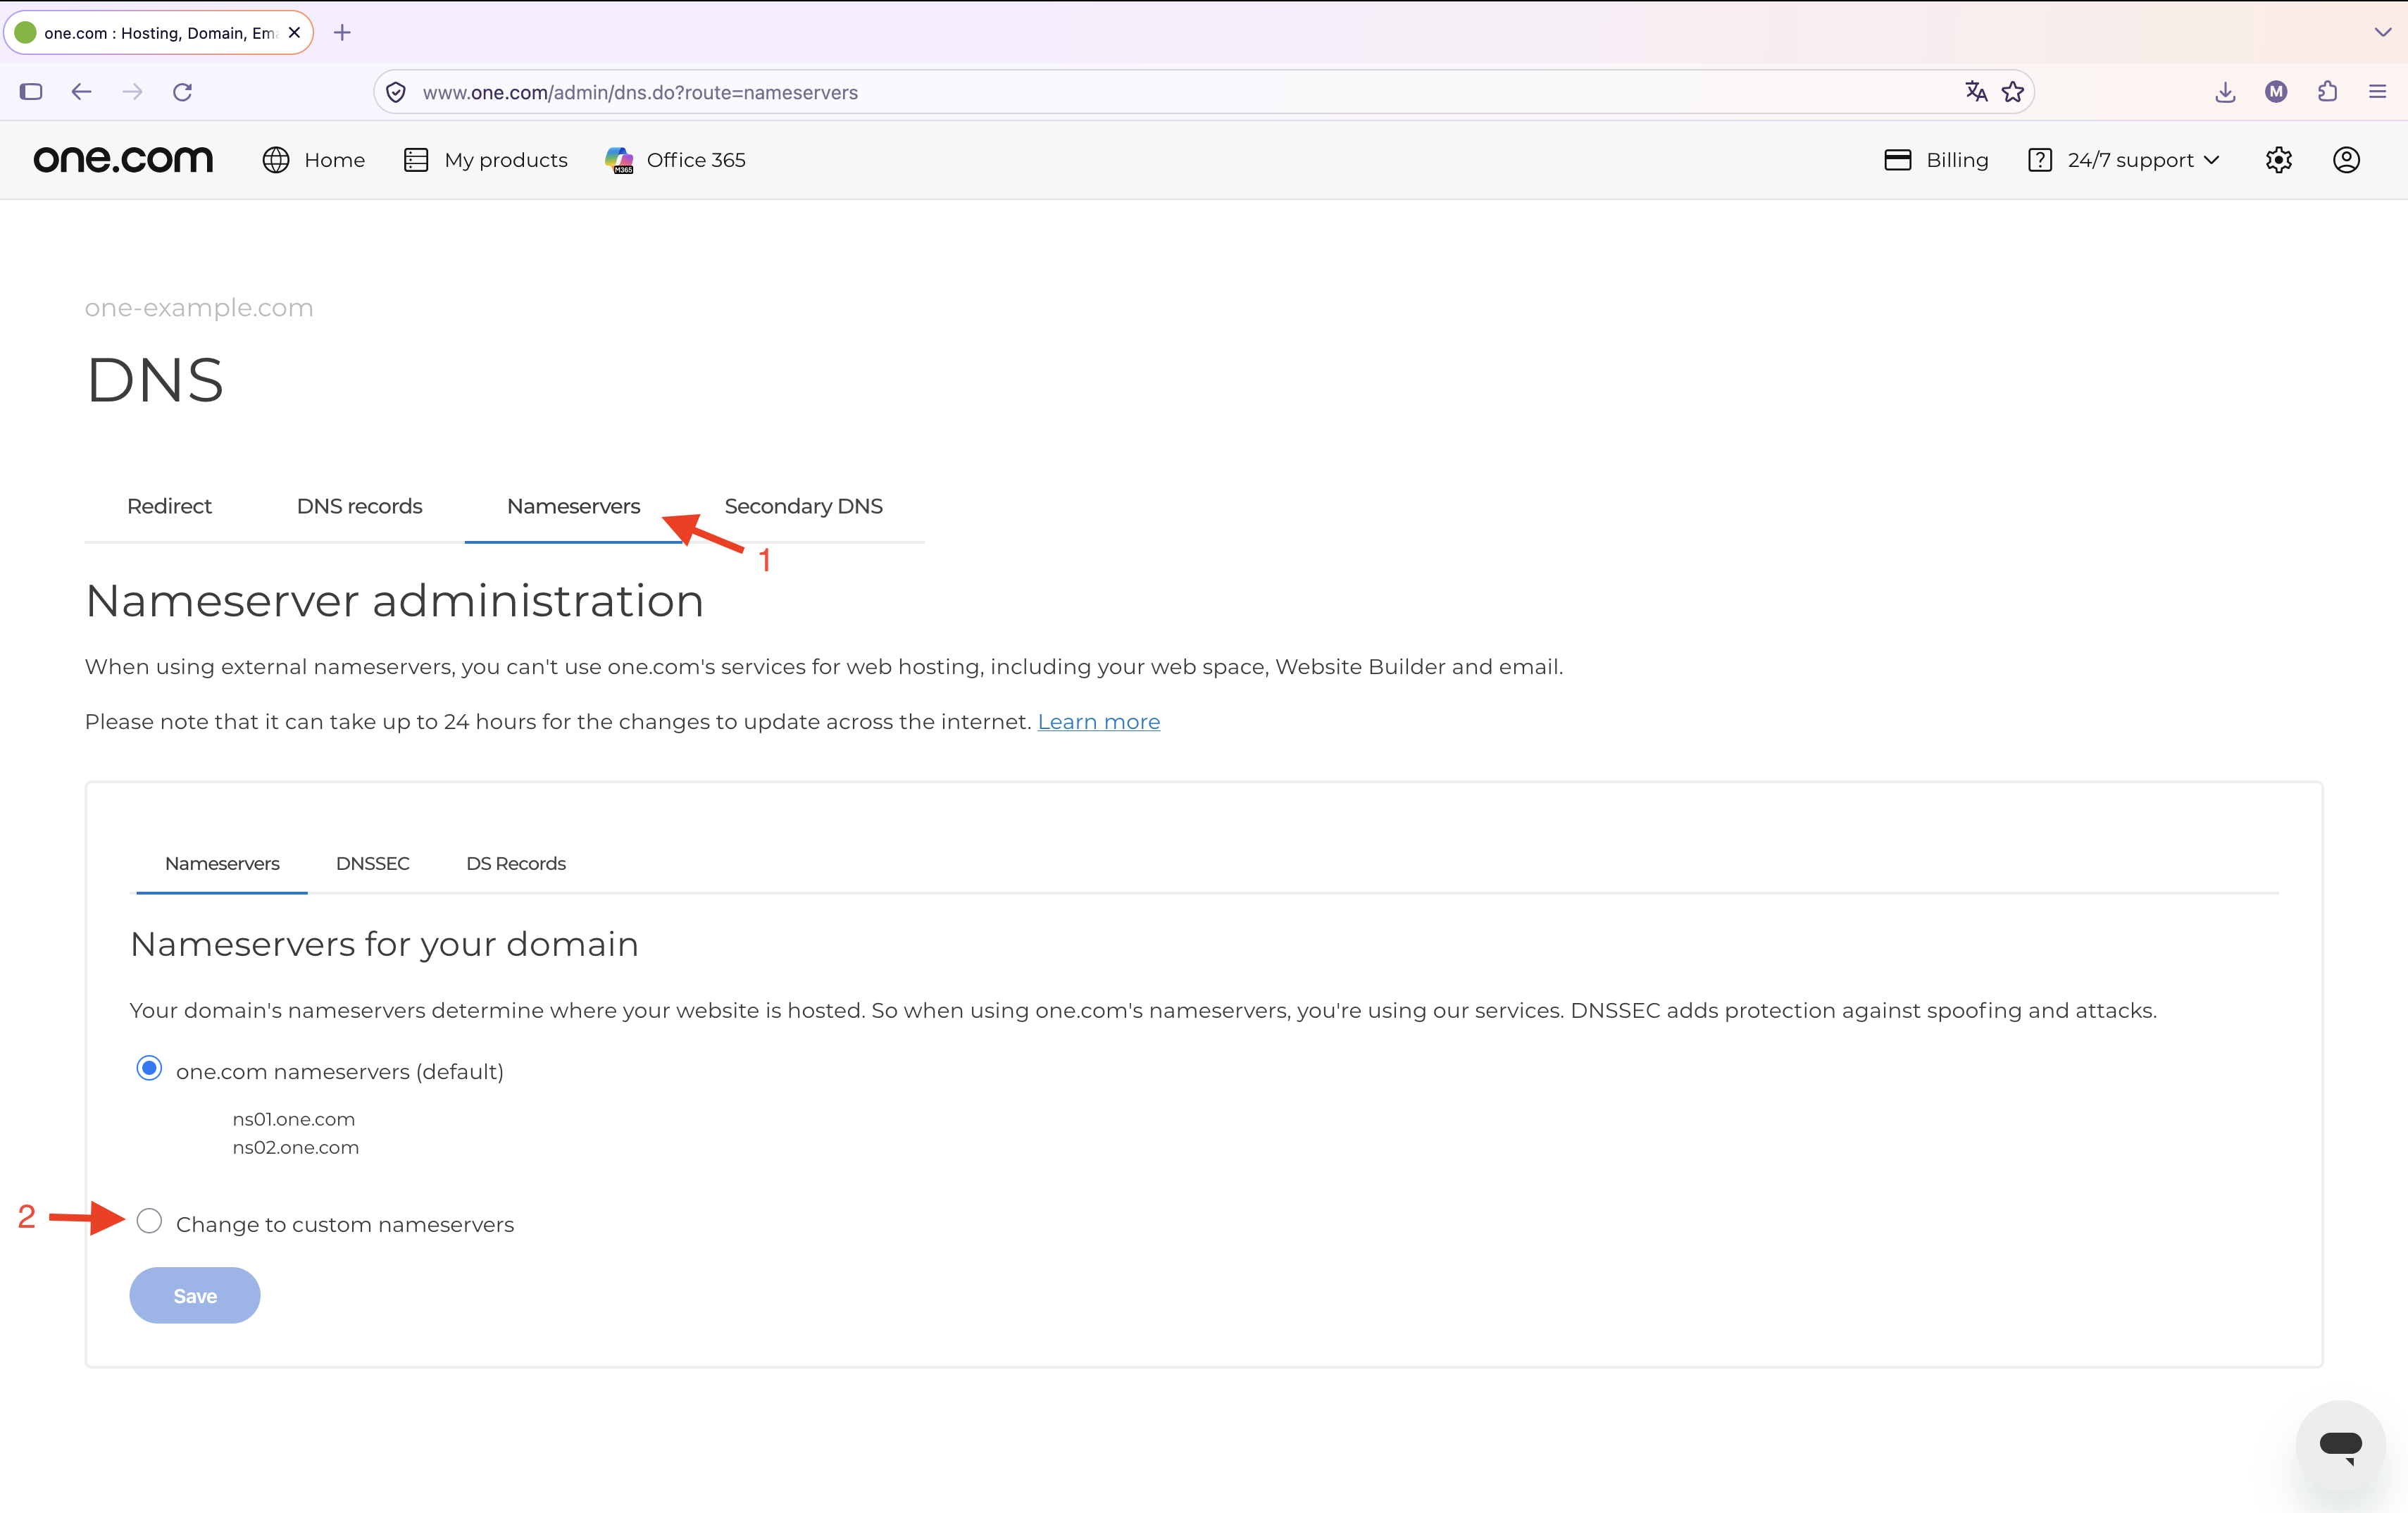Switch to the DNSSEC sub-tab

[372, 863]
